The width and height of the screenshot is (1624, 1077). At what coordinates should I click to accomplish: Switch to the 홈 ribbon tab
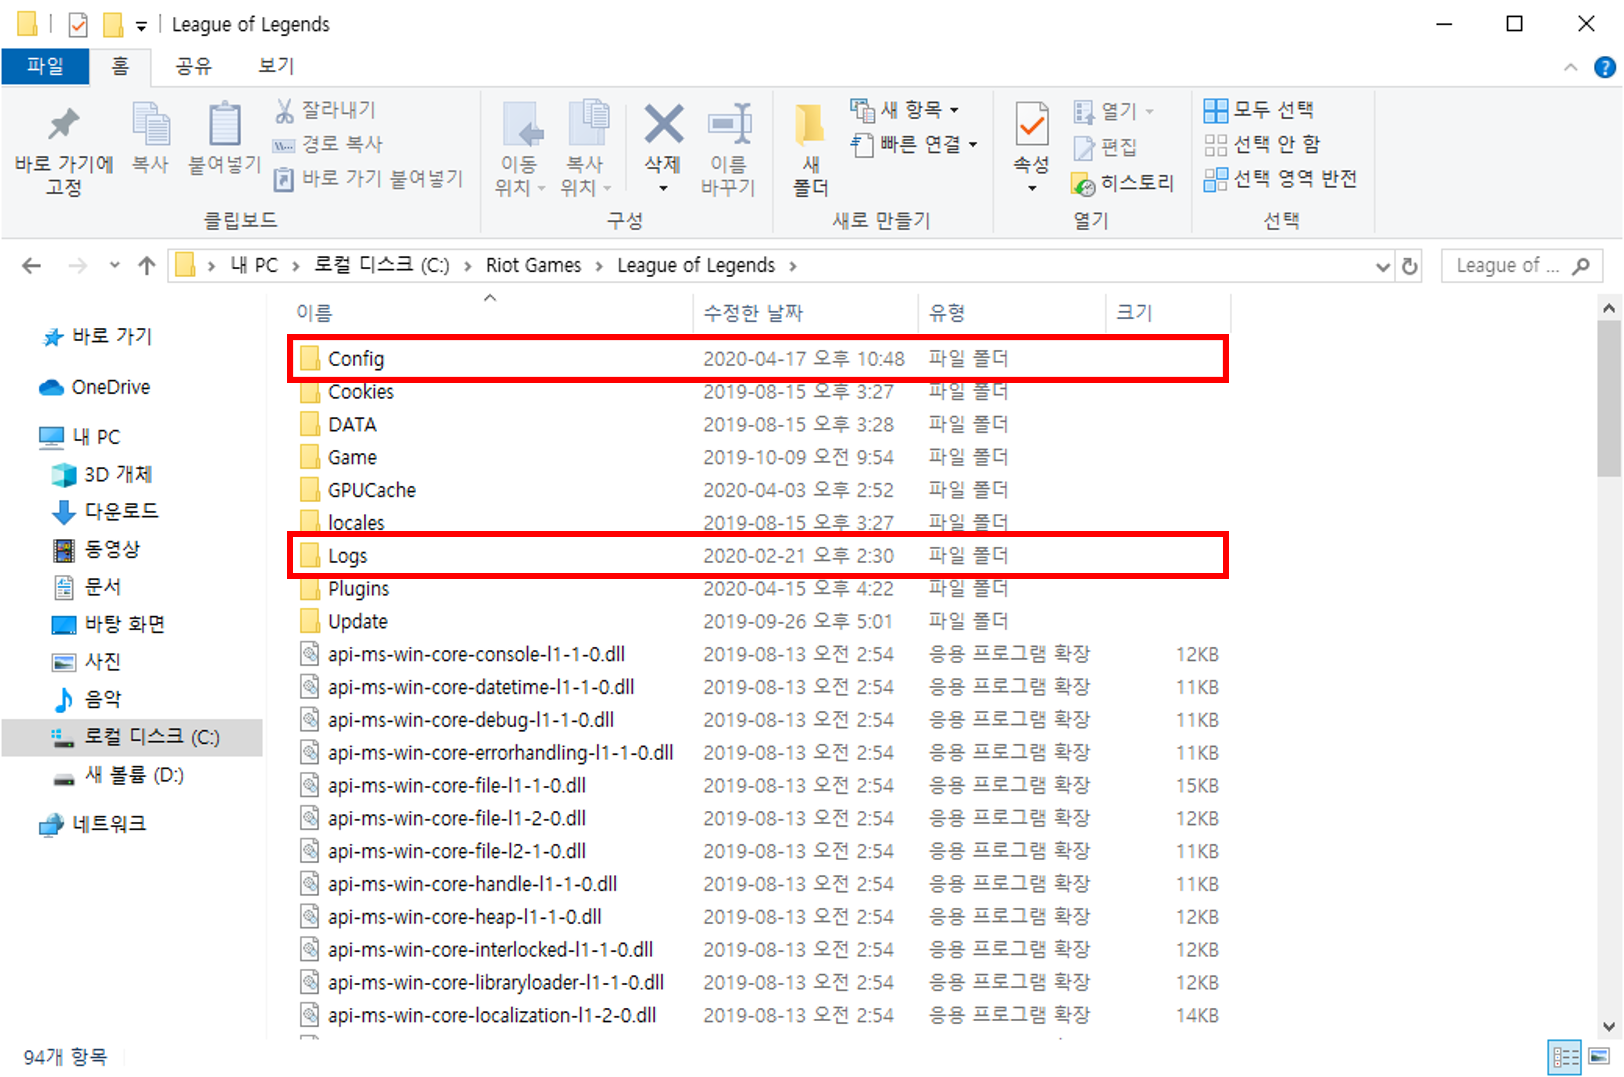(x=120, y=66)
